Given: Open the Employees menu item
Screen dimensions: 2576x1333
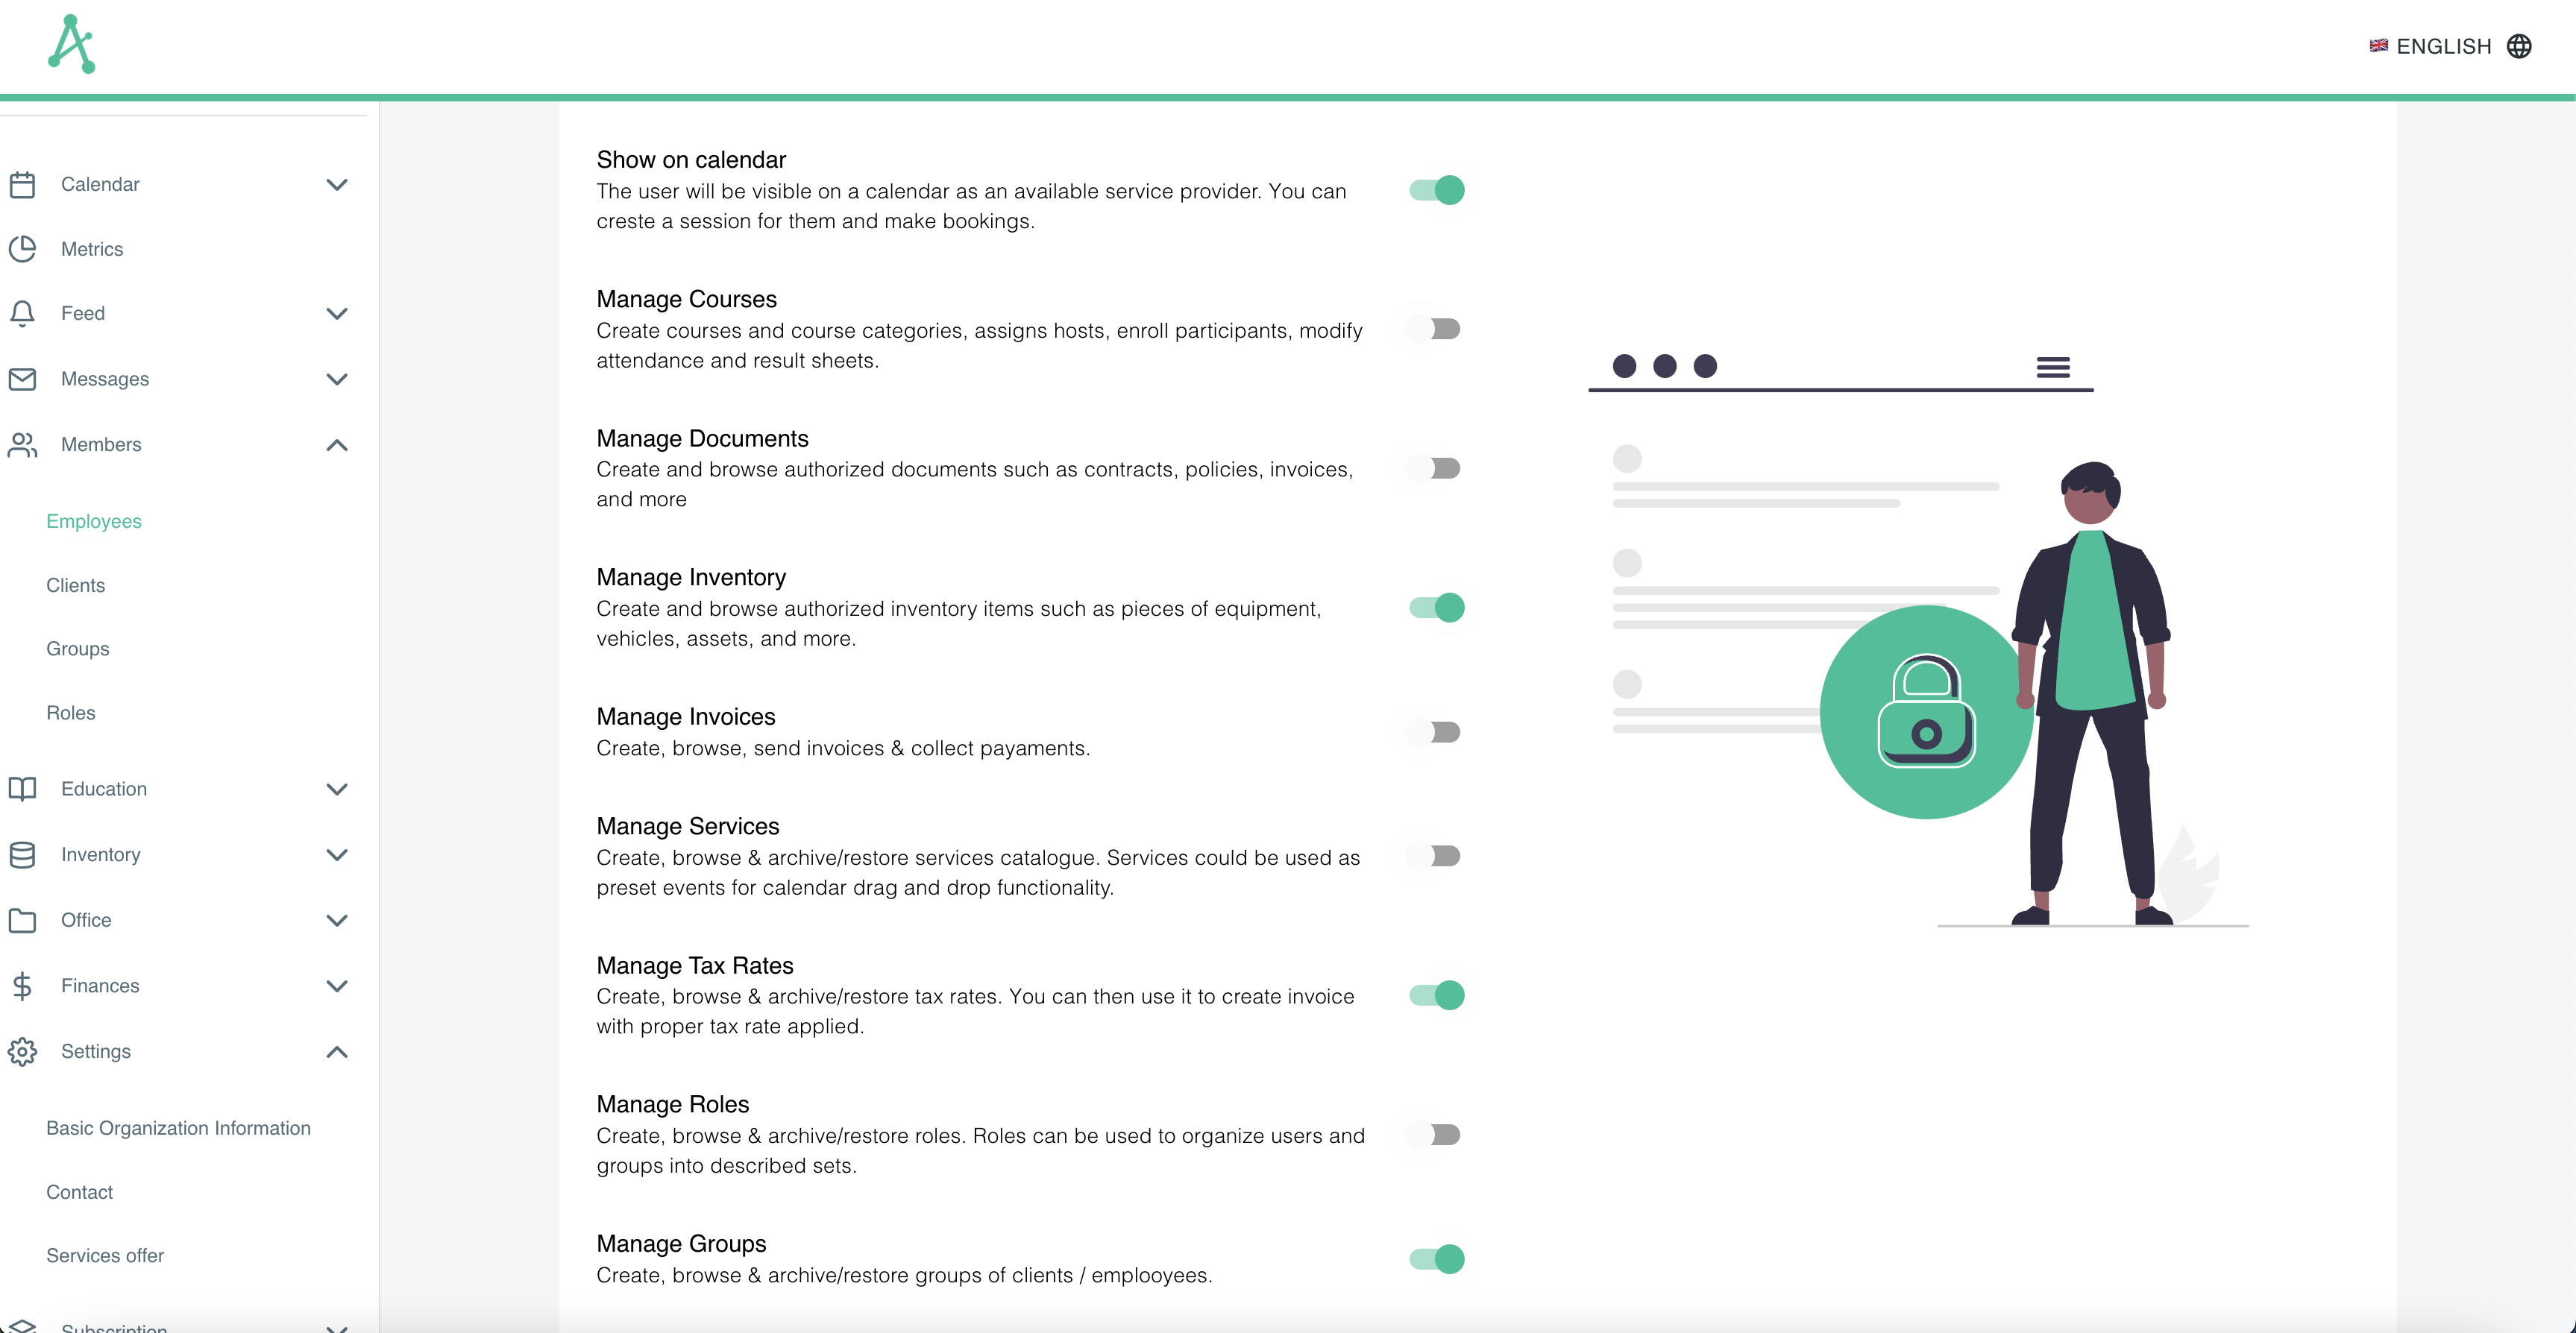Looking at the screenshot, I should point(93,521).
